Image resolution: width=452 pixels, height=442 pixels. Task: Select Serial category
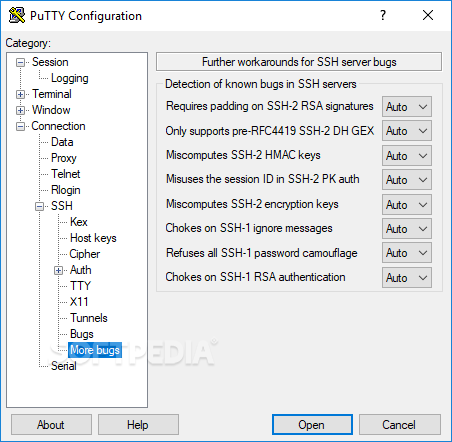pyautogui.click(x=64, y=366)
